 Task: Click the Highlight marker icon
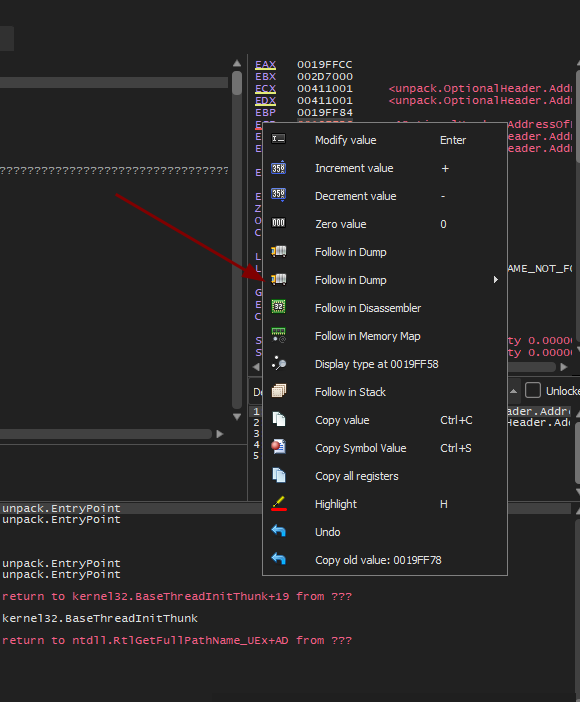point(279,503)
